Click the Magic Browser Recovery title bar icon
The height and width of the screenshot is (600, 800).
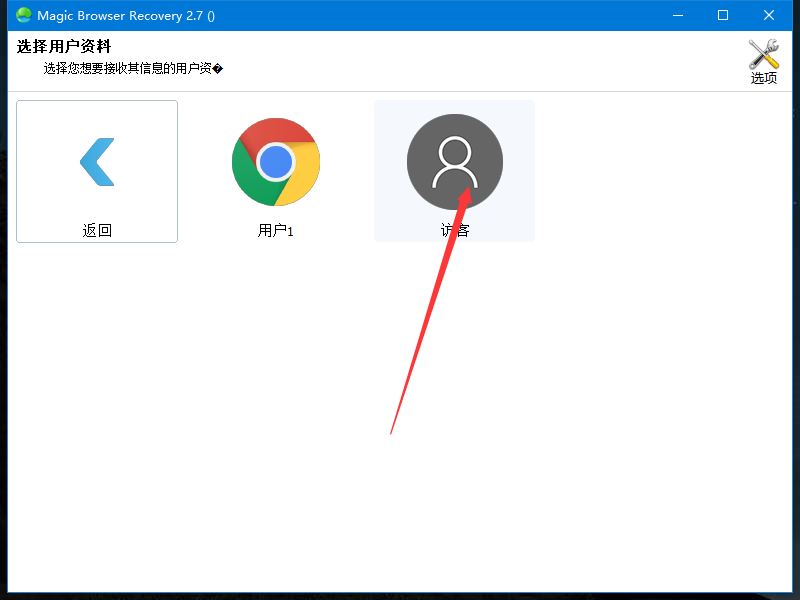click(x=23, y=15)
